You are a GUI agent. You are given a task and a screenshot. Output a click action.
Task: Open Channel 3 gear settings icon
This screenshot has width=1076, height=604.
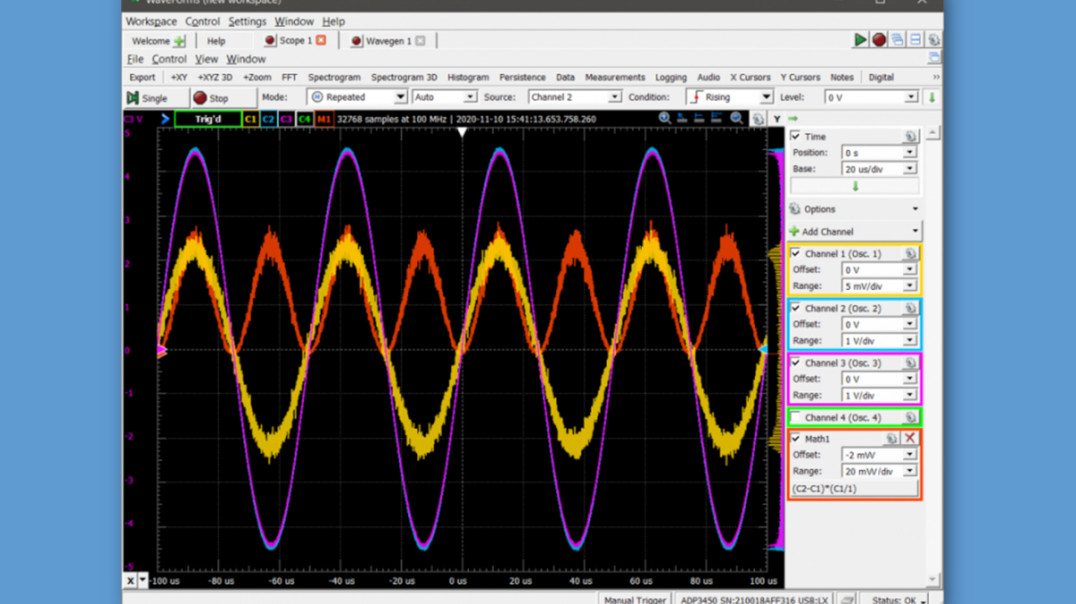point(910,363)
